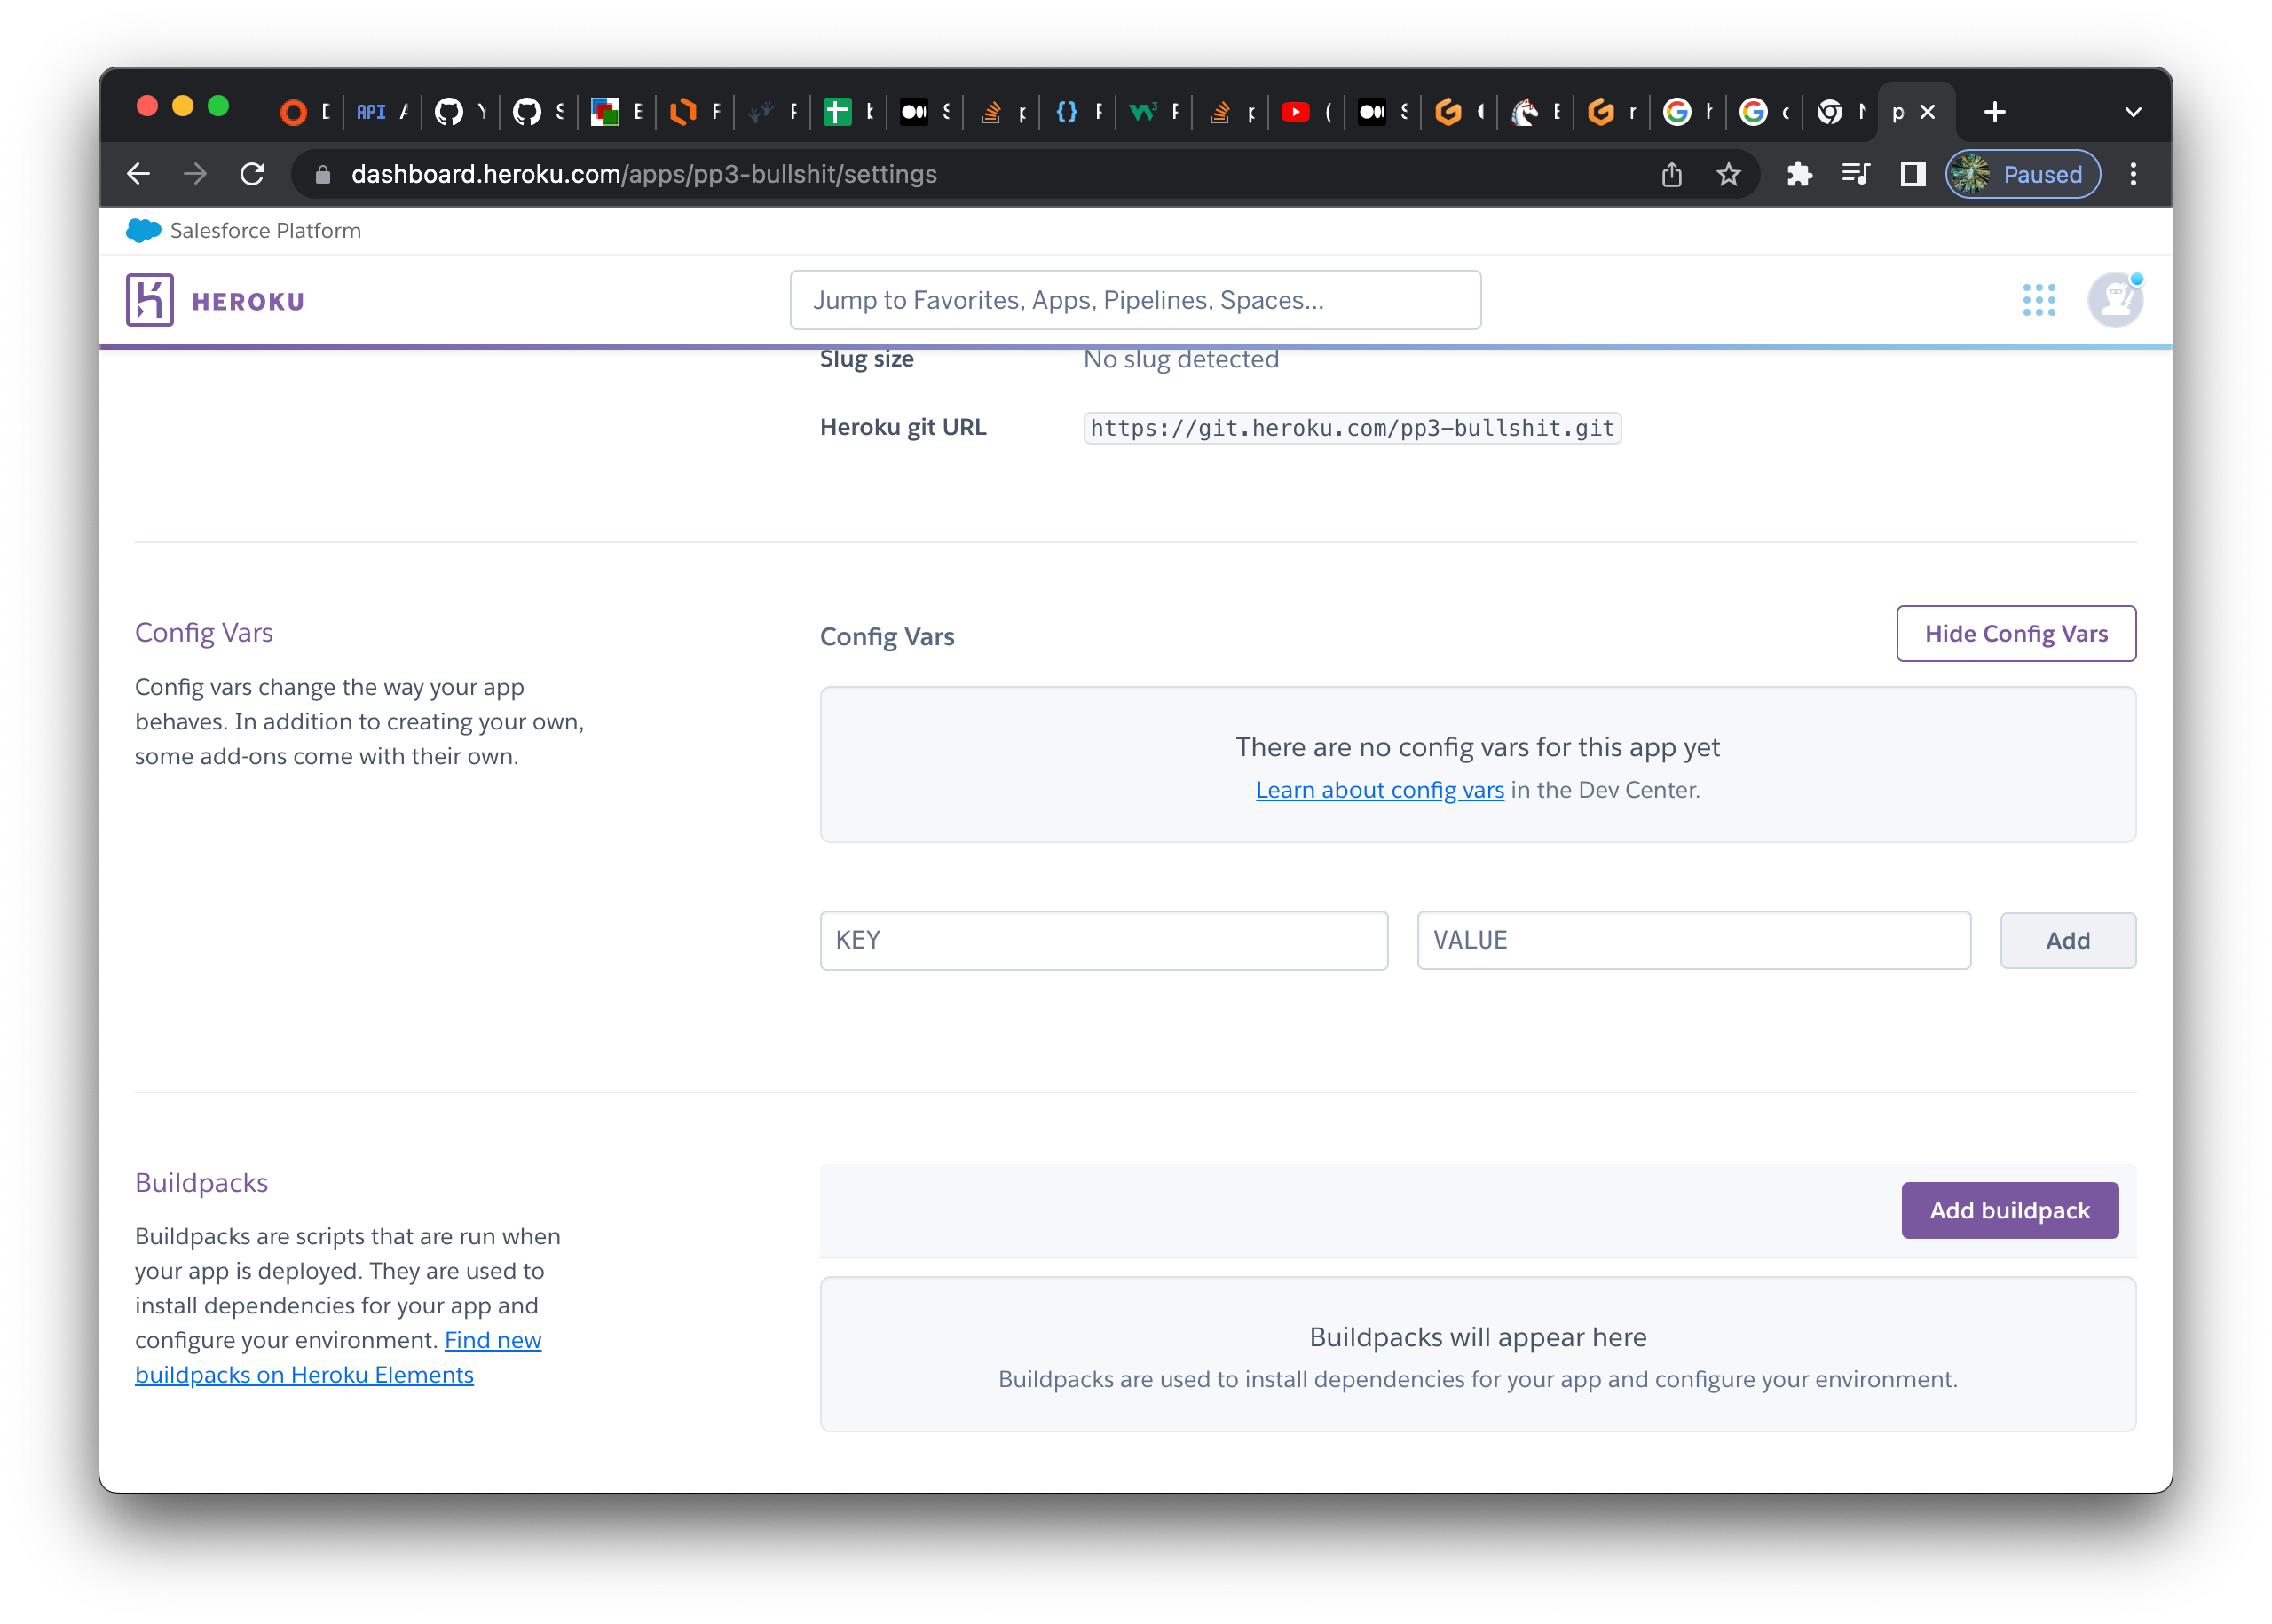Click the browser extensions puzzle icon

tap(1799, 174)
